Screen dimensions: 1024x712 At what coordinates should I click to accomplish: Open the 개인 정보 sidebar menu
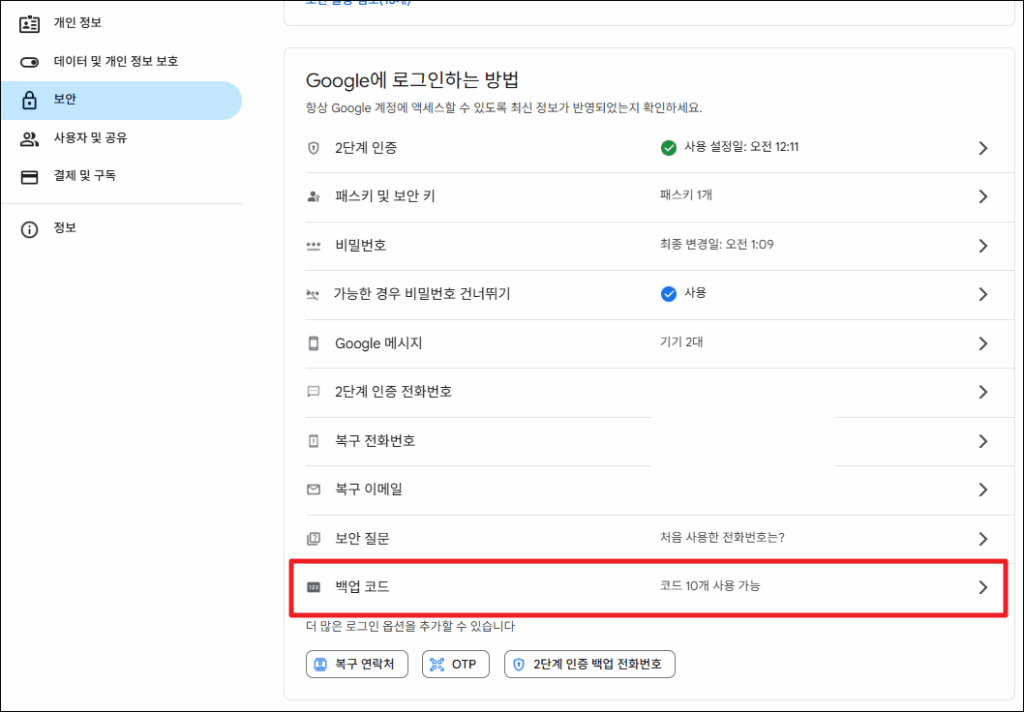[x=77, y=23]
